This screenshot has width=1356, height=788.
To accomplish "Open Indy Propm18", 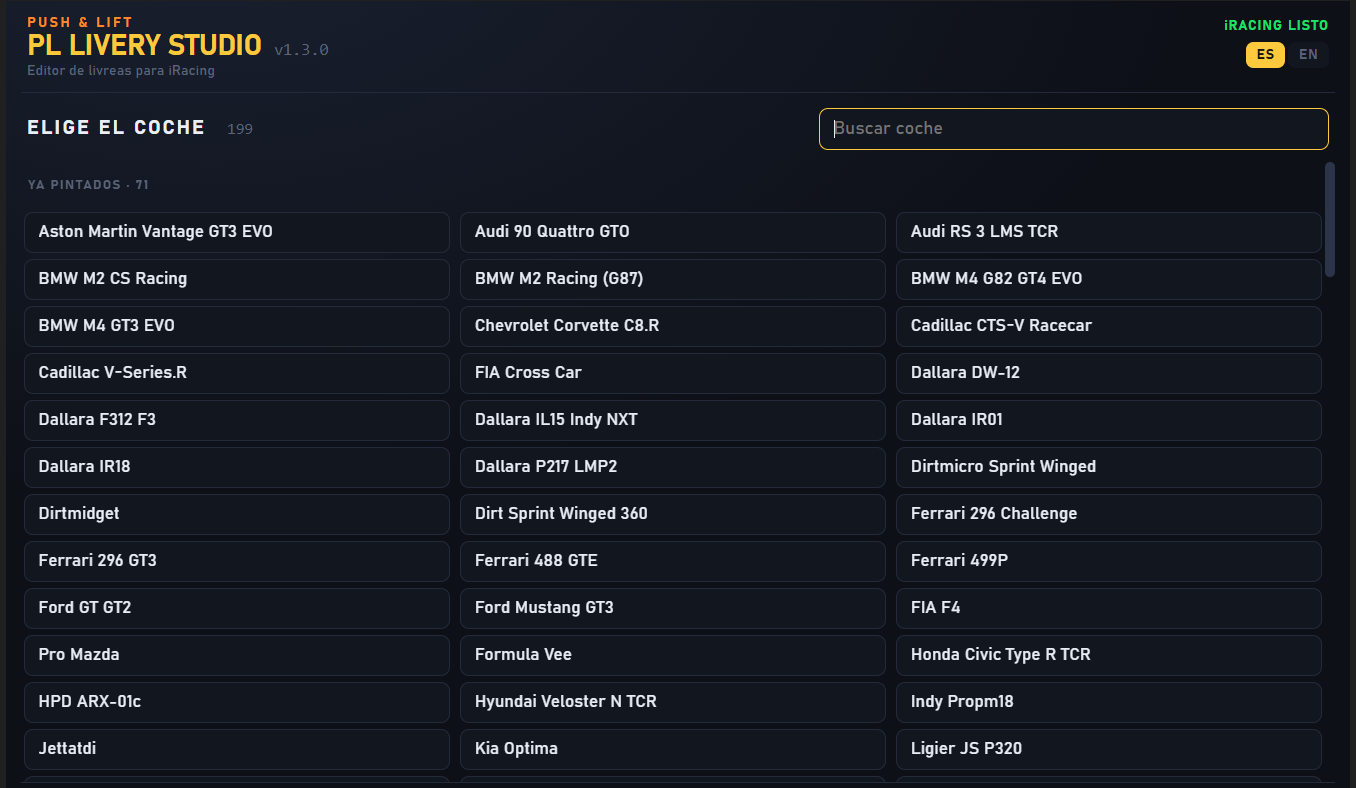I will point(1109,702).
